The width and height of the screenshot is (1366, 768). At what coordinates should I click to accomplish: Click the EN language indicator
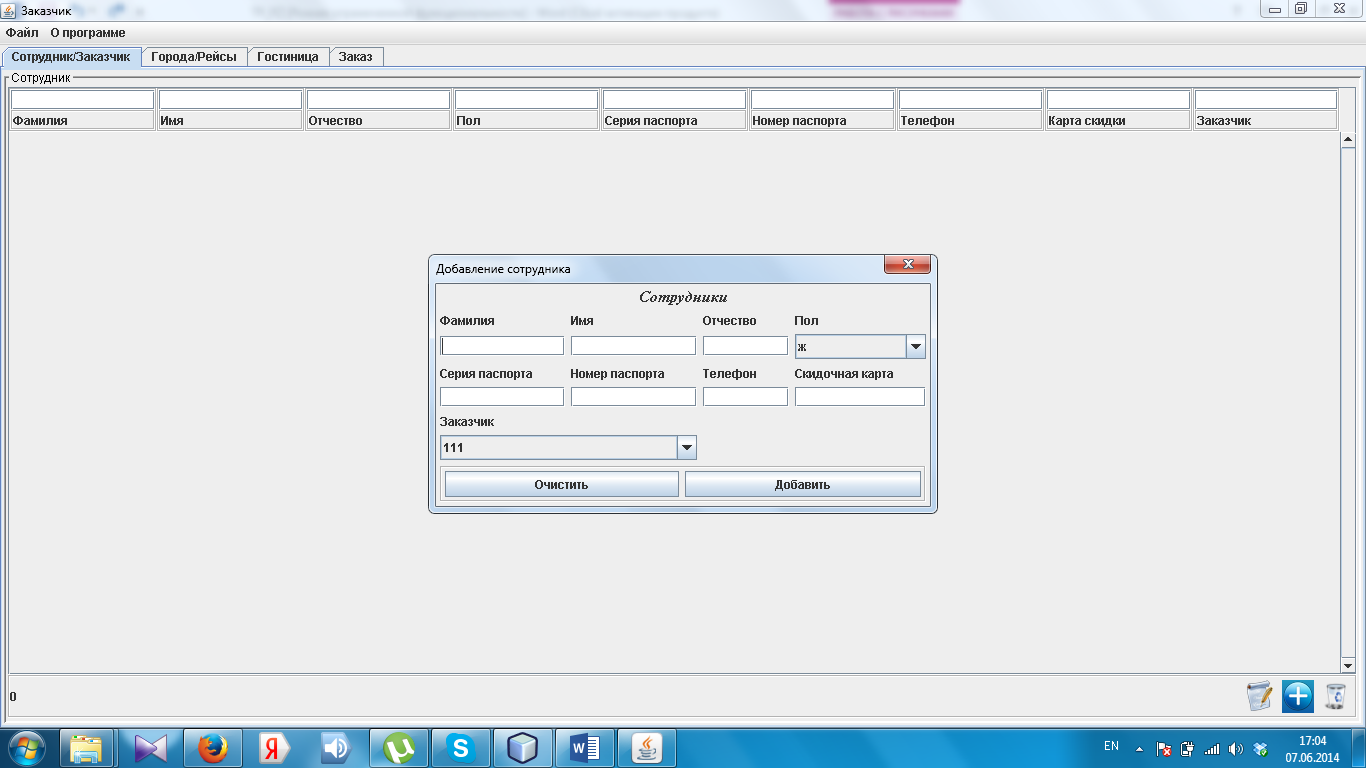(1111, 747)
